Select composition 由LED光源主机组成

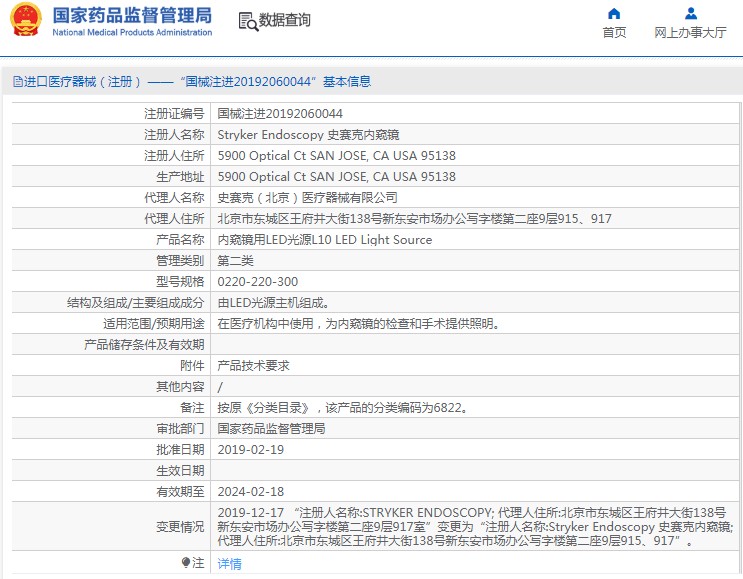[273, 302]
